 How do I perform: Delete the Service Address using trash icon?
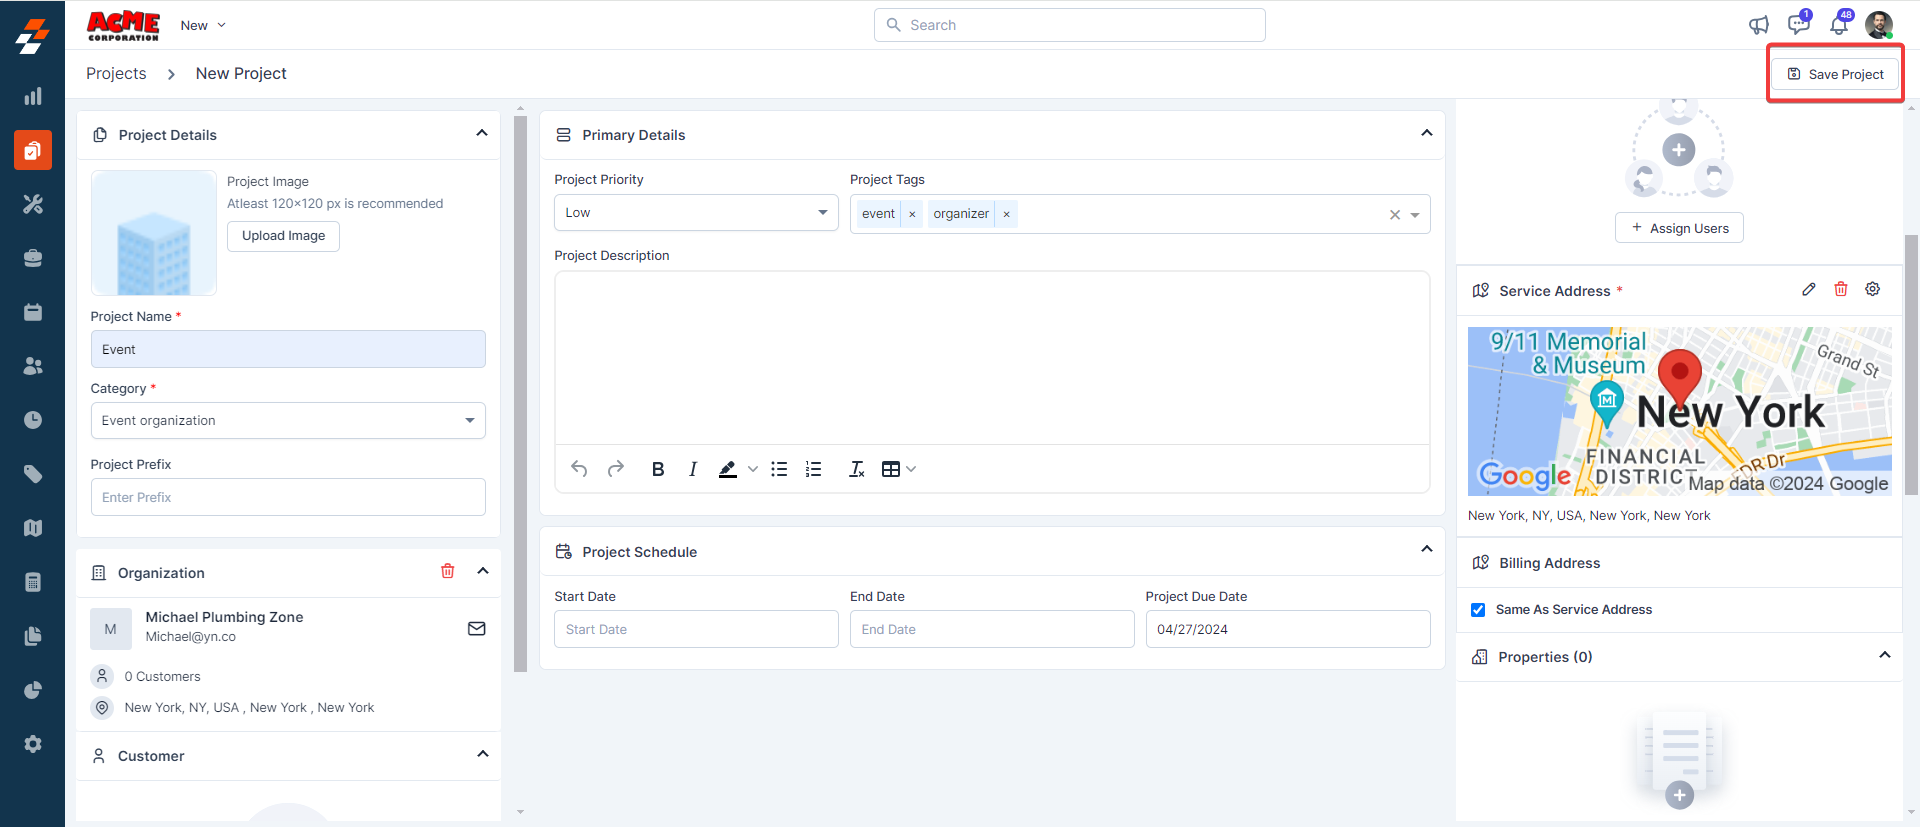[x=1840, y=290]
